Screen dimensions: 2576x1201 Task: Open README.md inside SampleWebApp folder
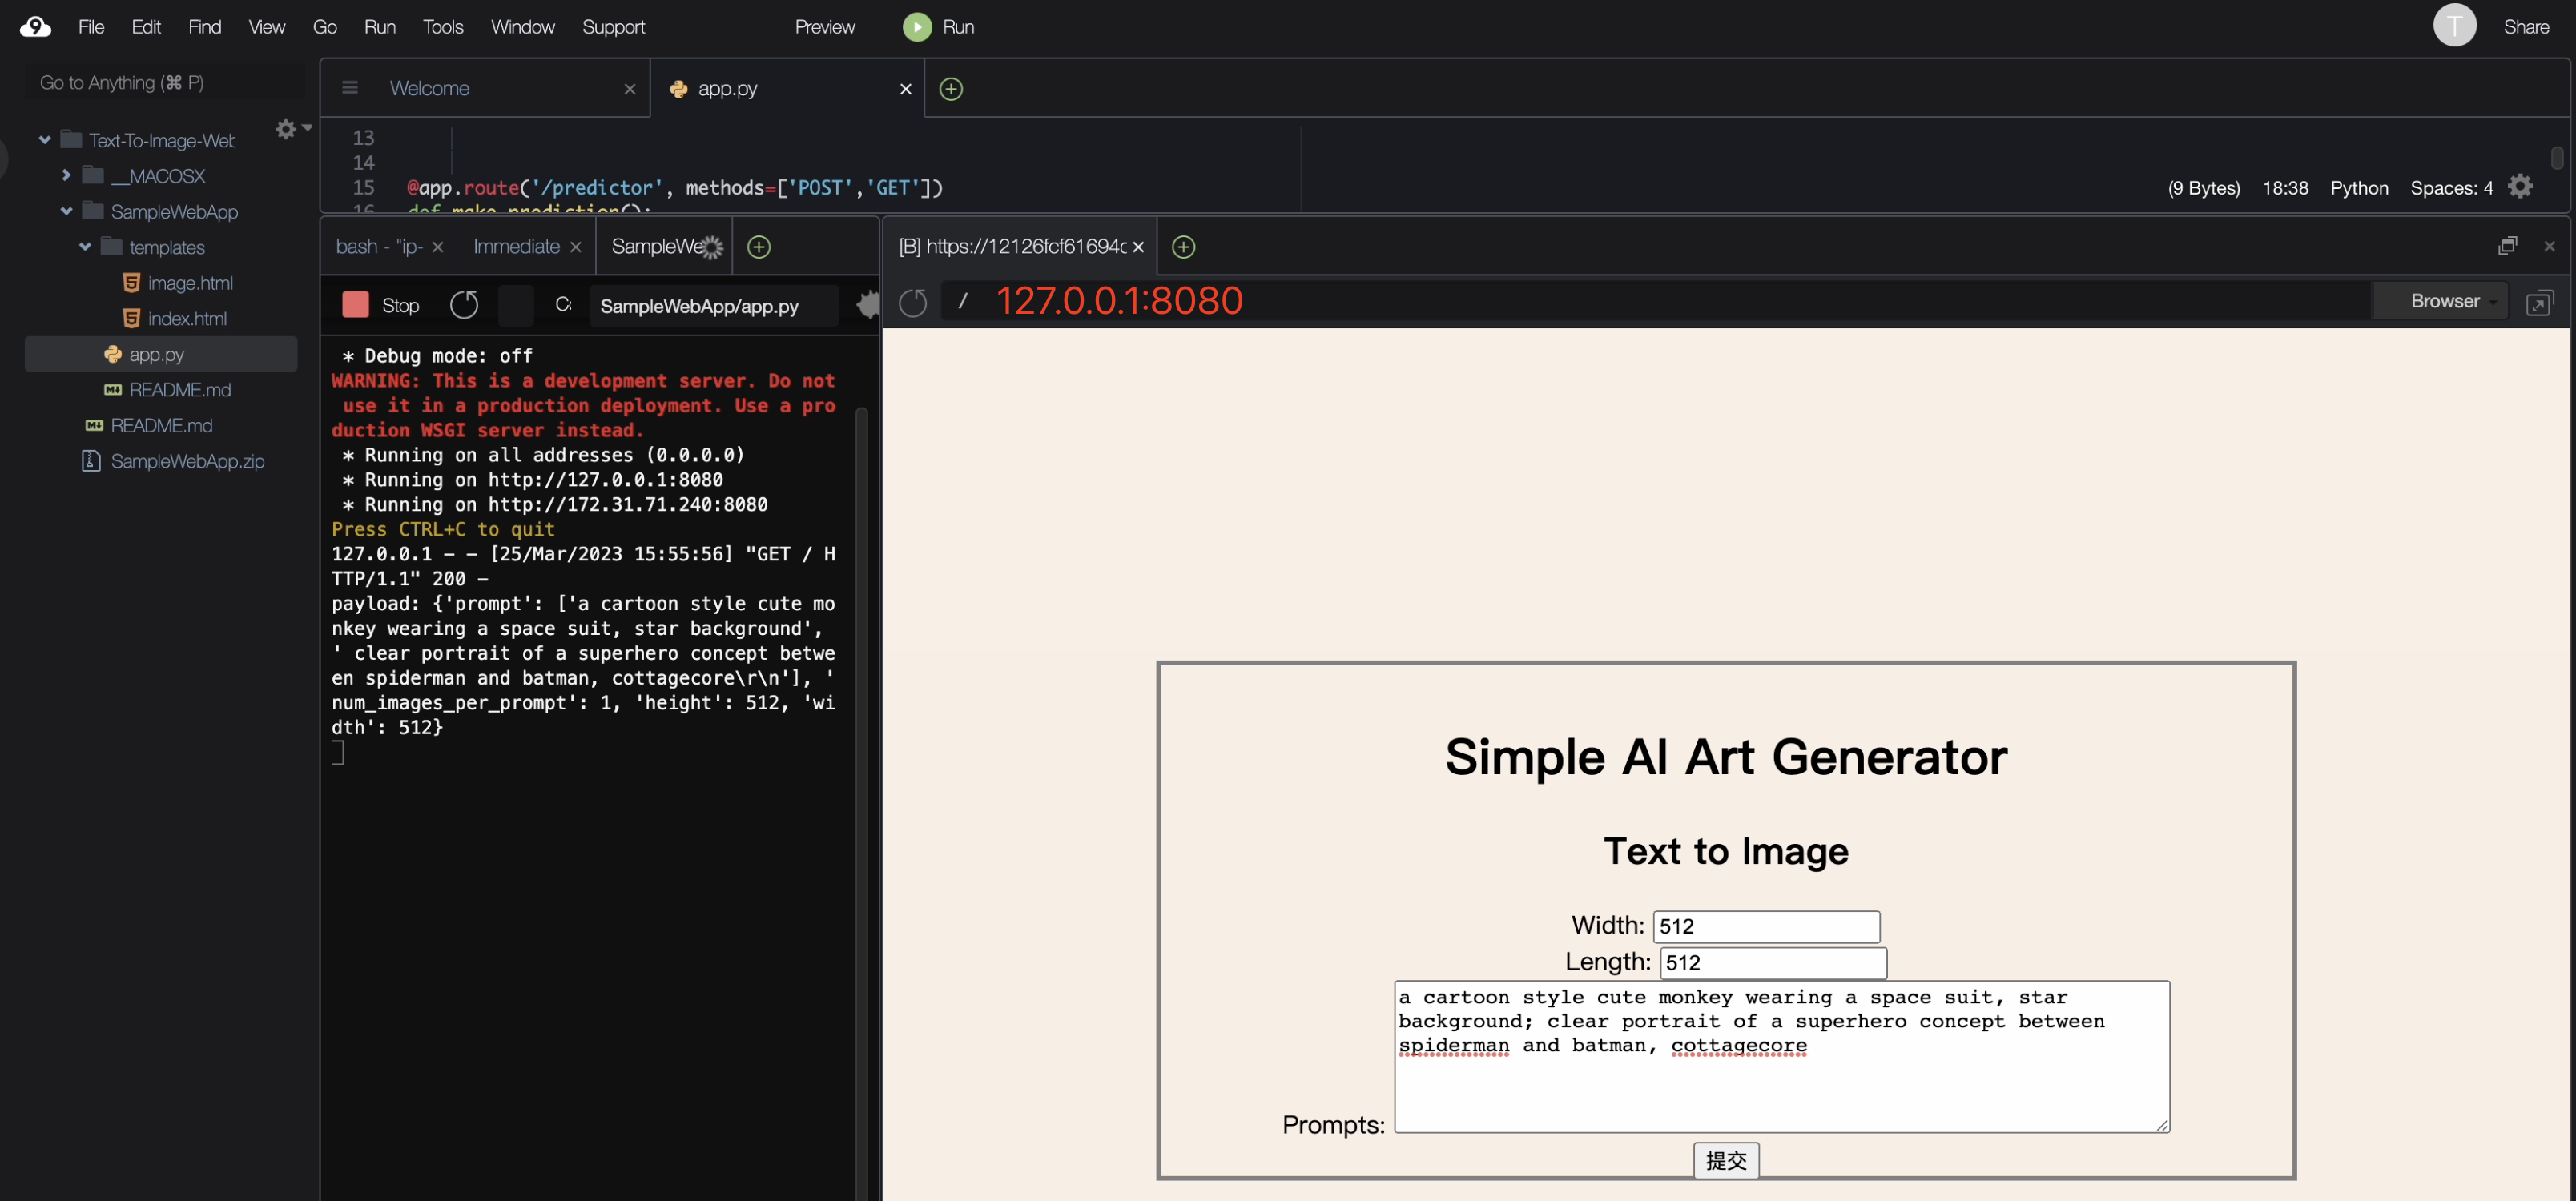coord(179,390)
